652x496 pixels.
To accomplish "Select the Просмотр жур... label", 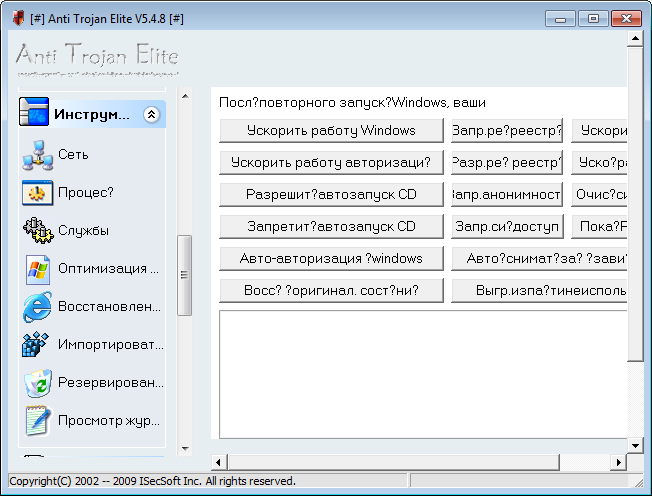I will pos(109,421).
